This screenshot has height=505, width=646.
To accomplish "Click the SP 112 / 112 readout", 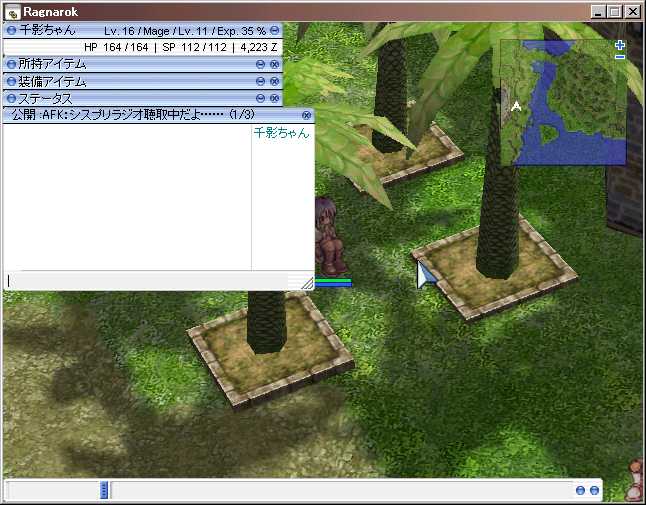I will coord(194,47).
